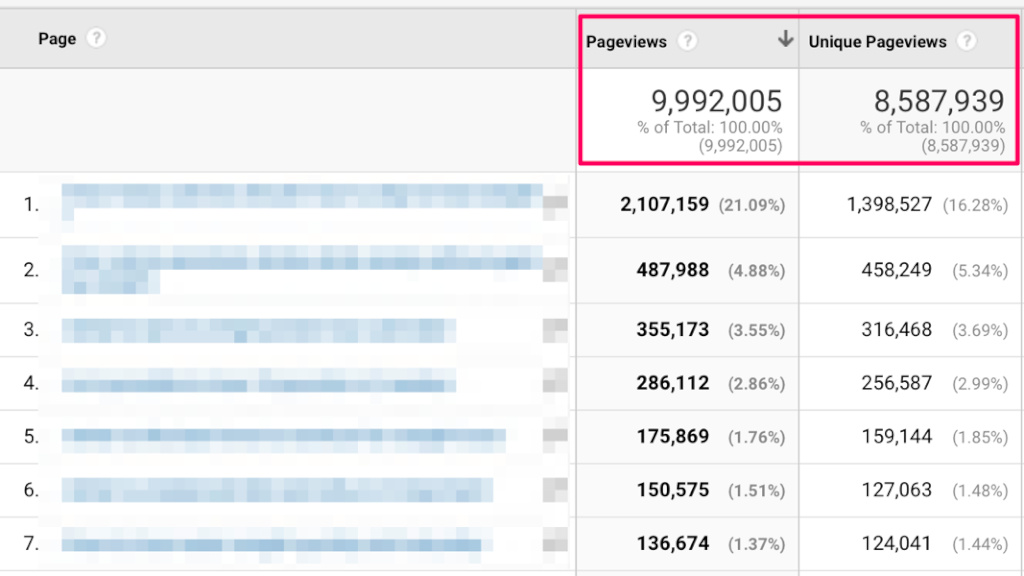Sort the table by Unique Pageviews
The width and height of the screenshot is (1024, 576).
tap(877, 42)
